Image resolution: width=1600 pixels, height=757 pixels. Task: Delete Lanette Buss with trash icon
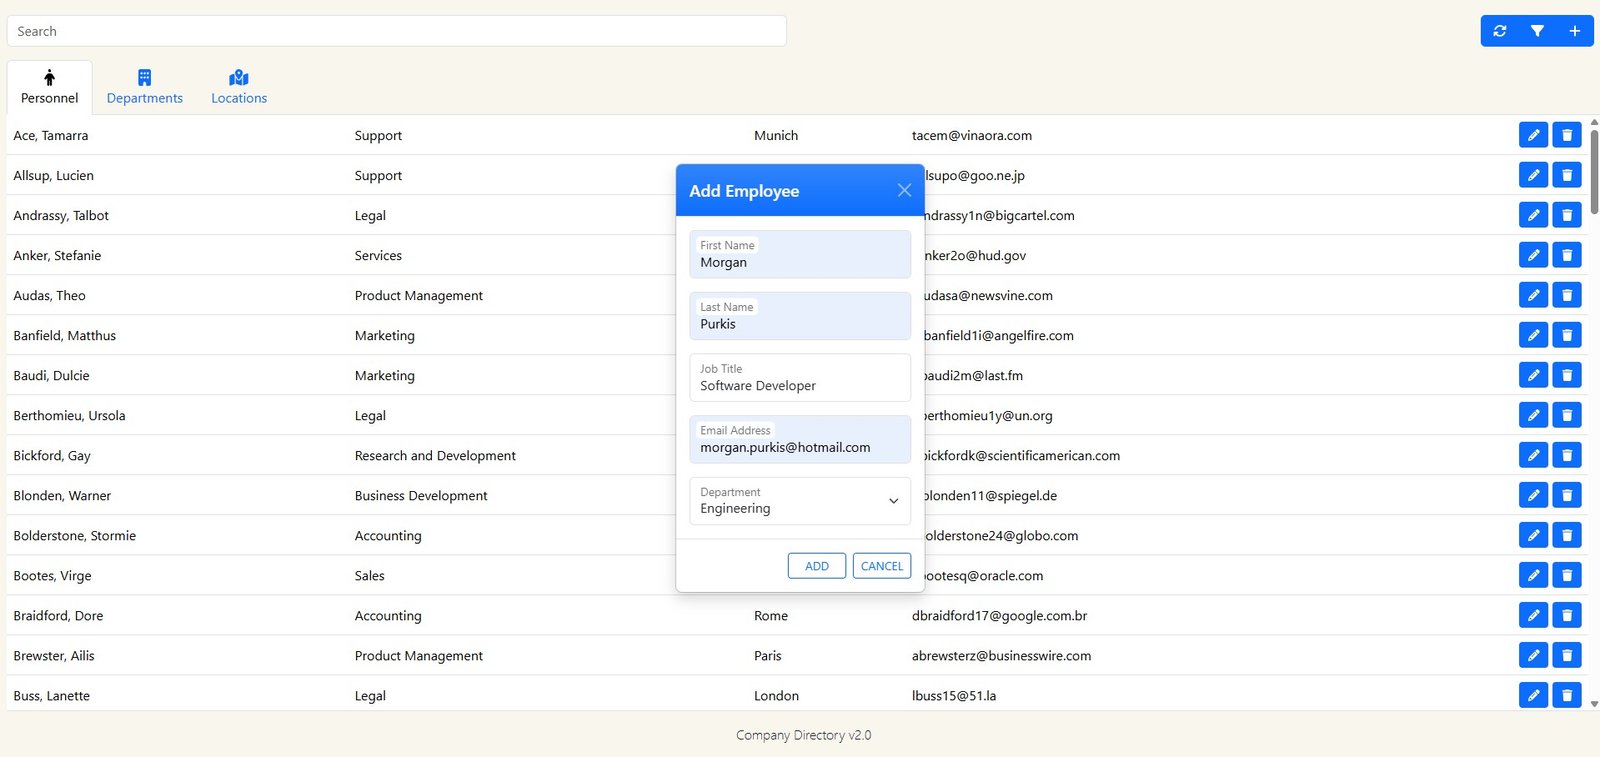point(1567,695)
